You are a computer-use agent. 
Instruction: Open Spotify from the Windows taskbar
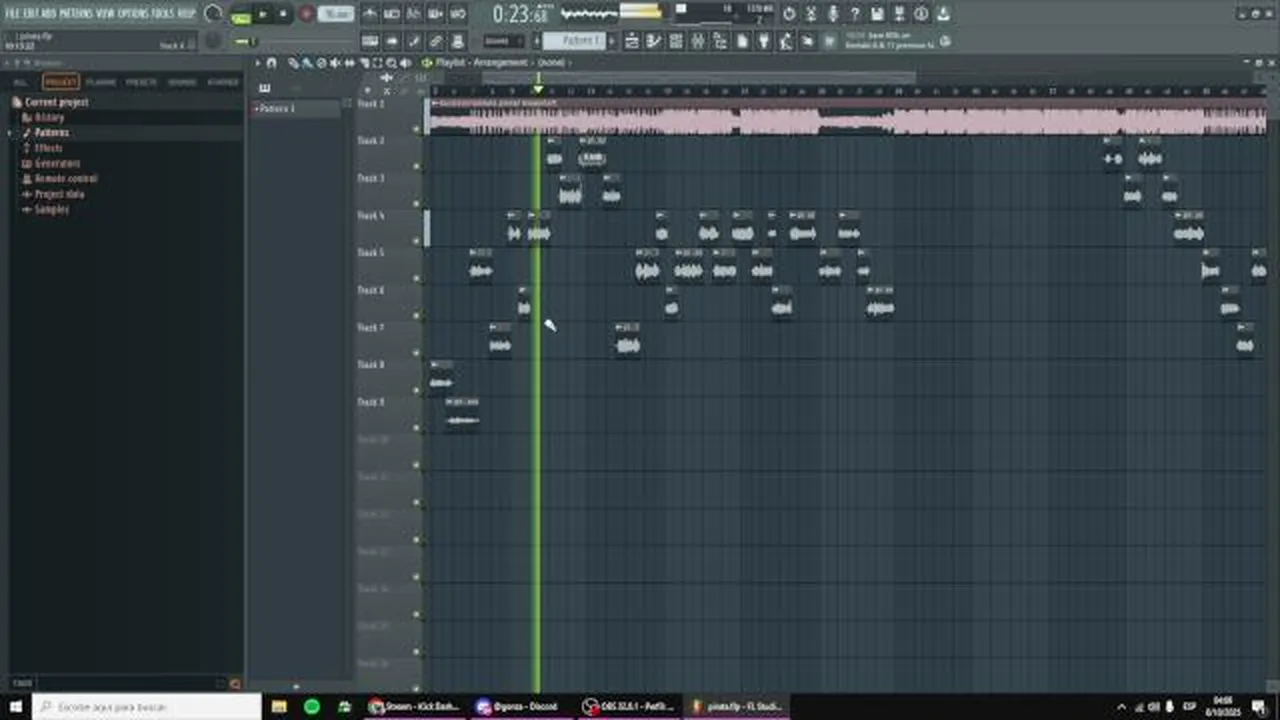[312, 707]
